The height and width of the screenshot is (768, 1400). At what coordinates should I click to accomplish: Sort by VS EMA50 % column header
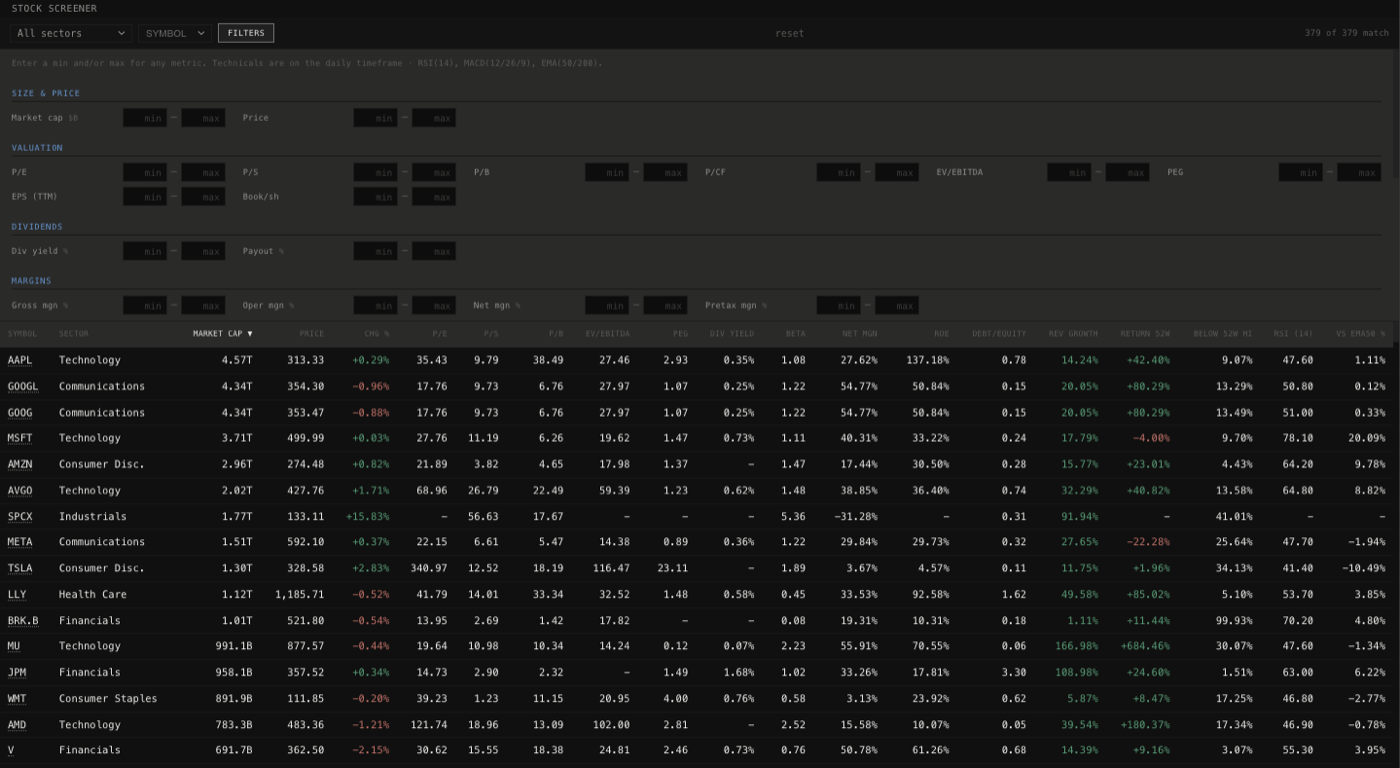1360,334
